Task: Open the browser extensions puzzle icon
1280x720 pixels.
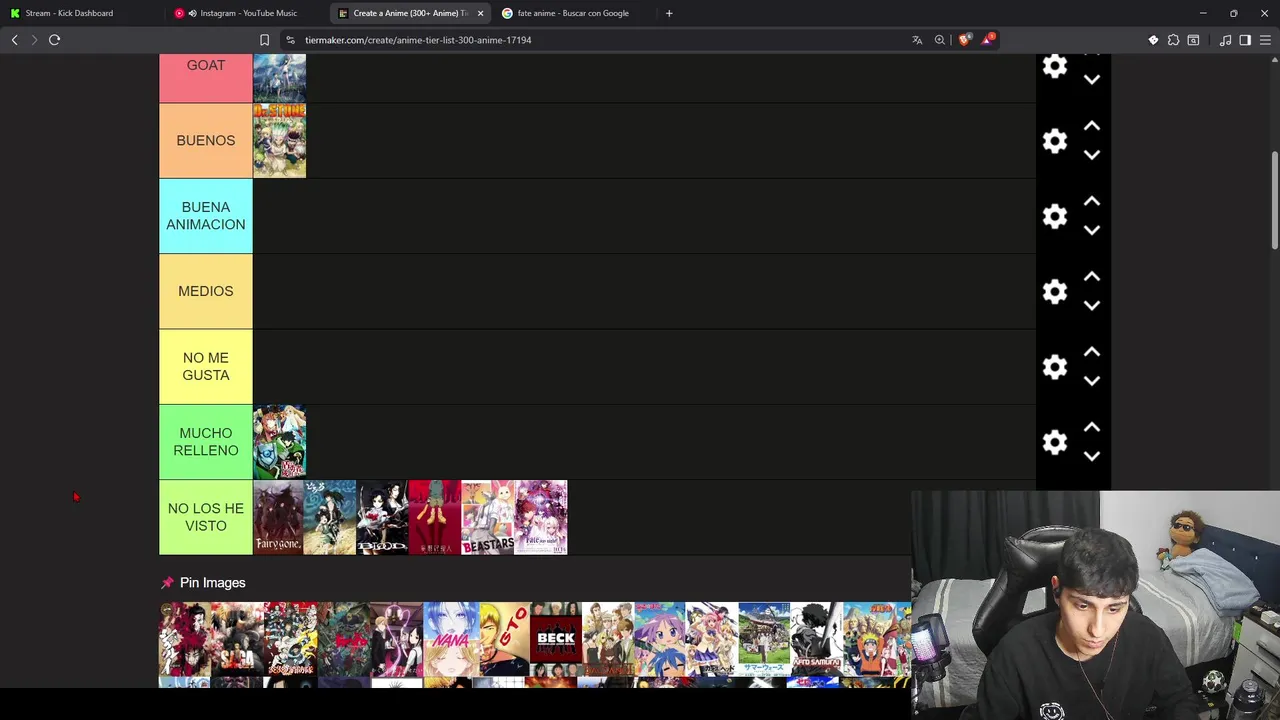Action: point(1173,40)
